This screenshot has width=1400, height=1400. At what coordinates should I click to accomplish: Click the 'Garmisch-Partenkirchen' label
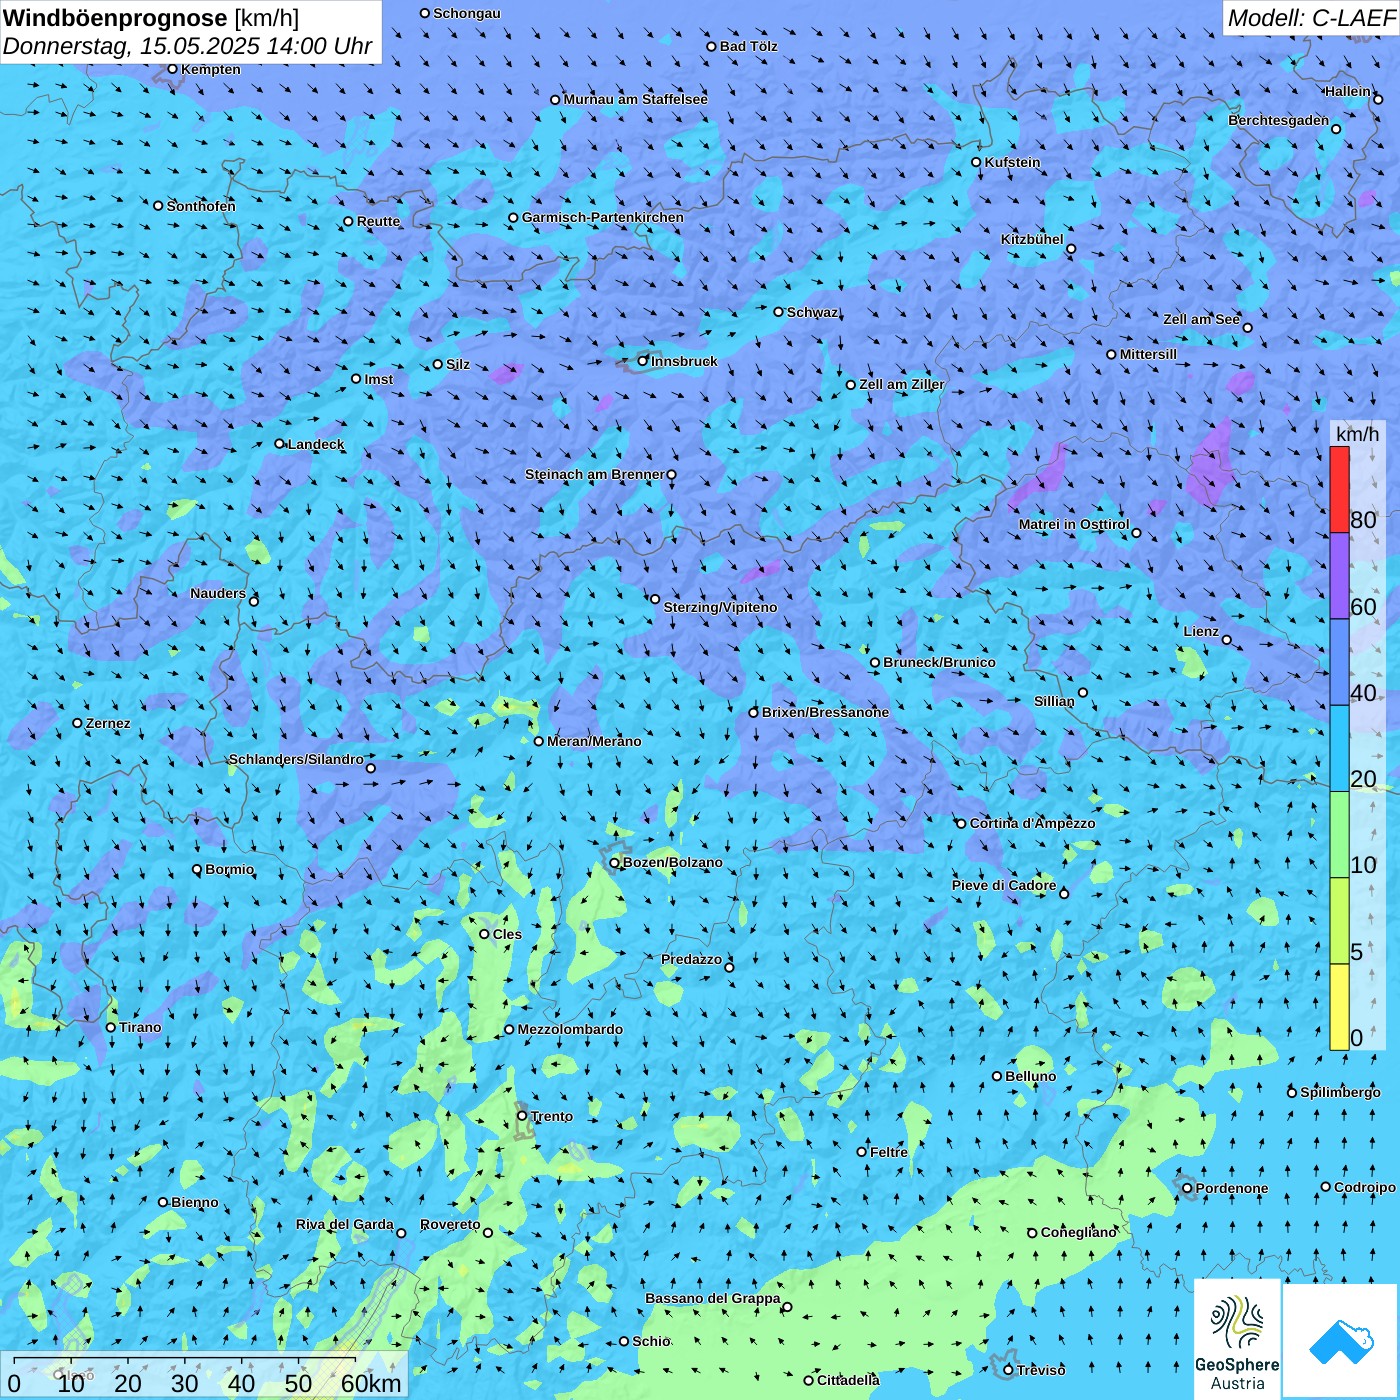[x=603, y=218]
